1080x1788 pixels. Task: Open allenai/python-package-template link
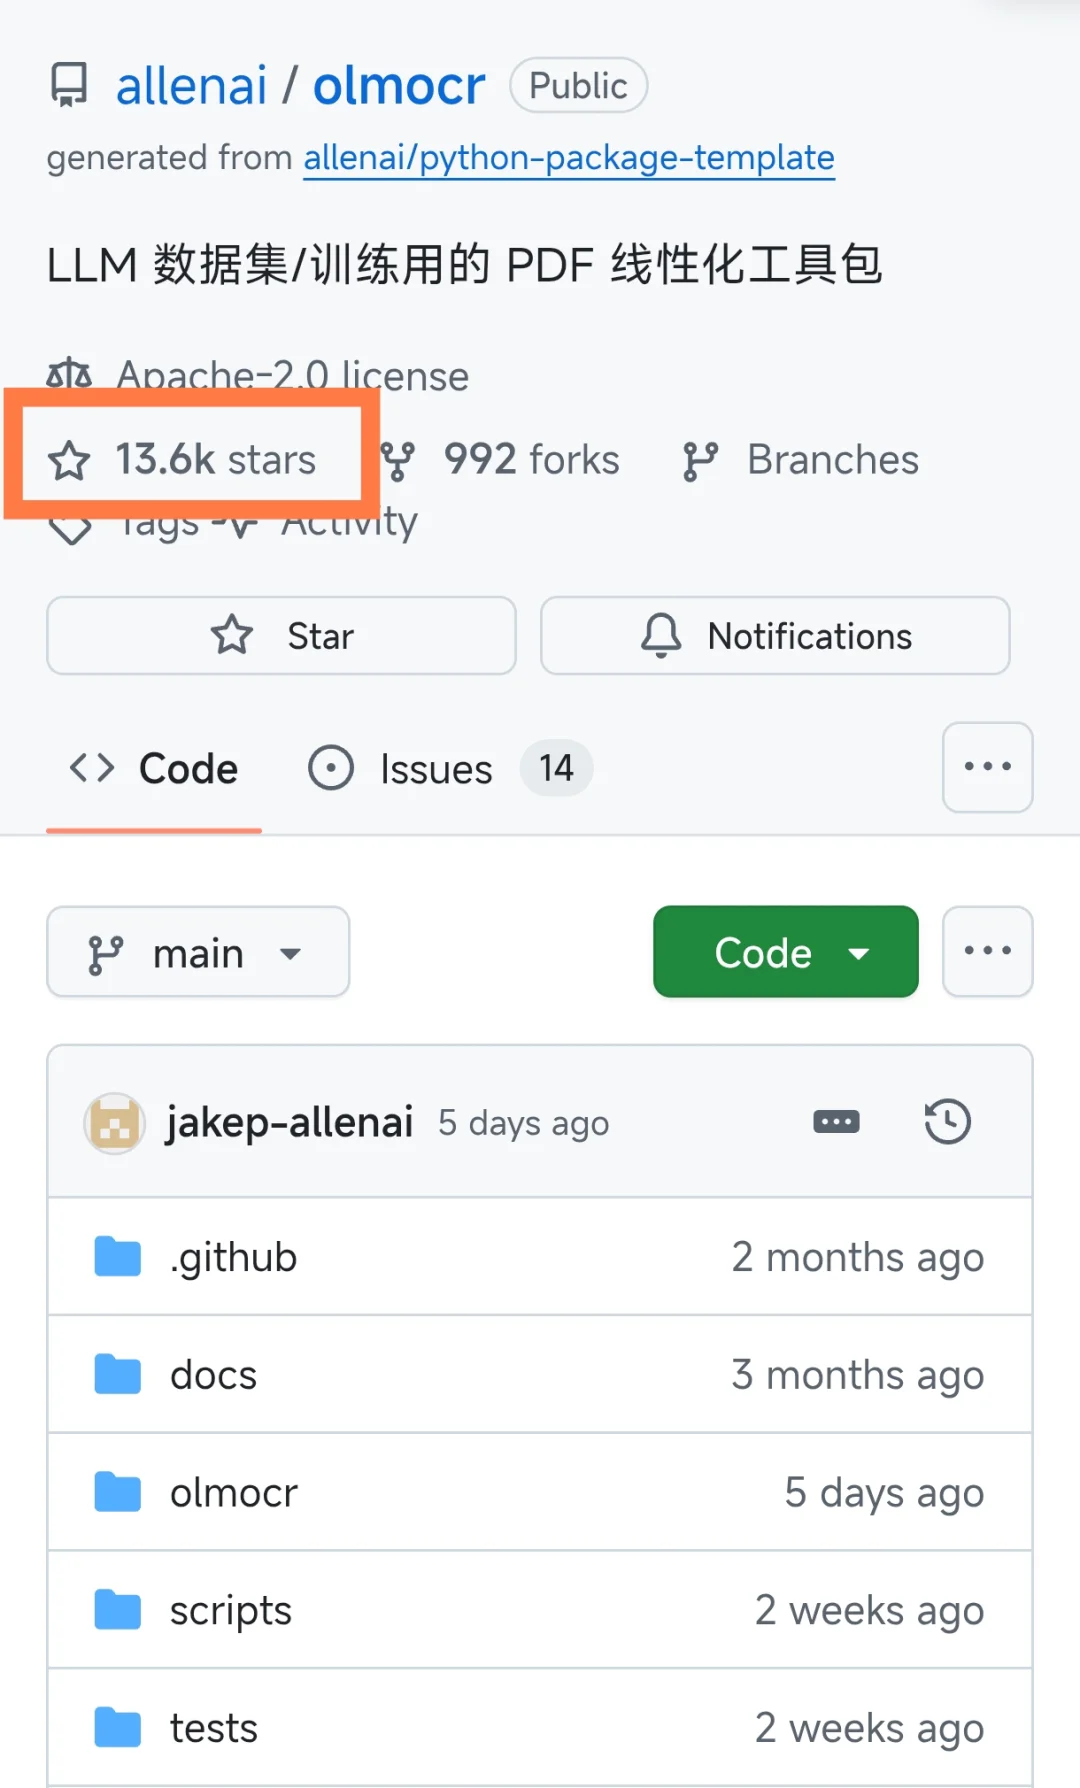pyautogui.click(x=569, y=158)
